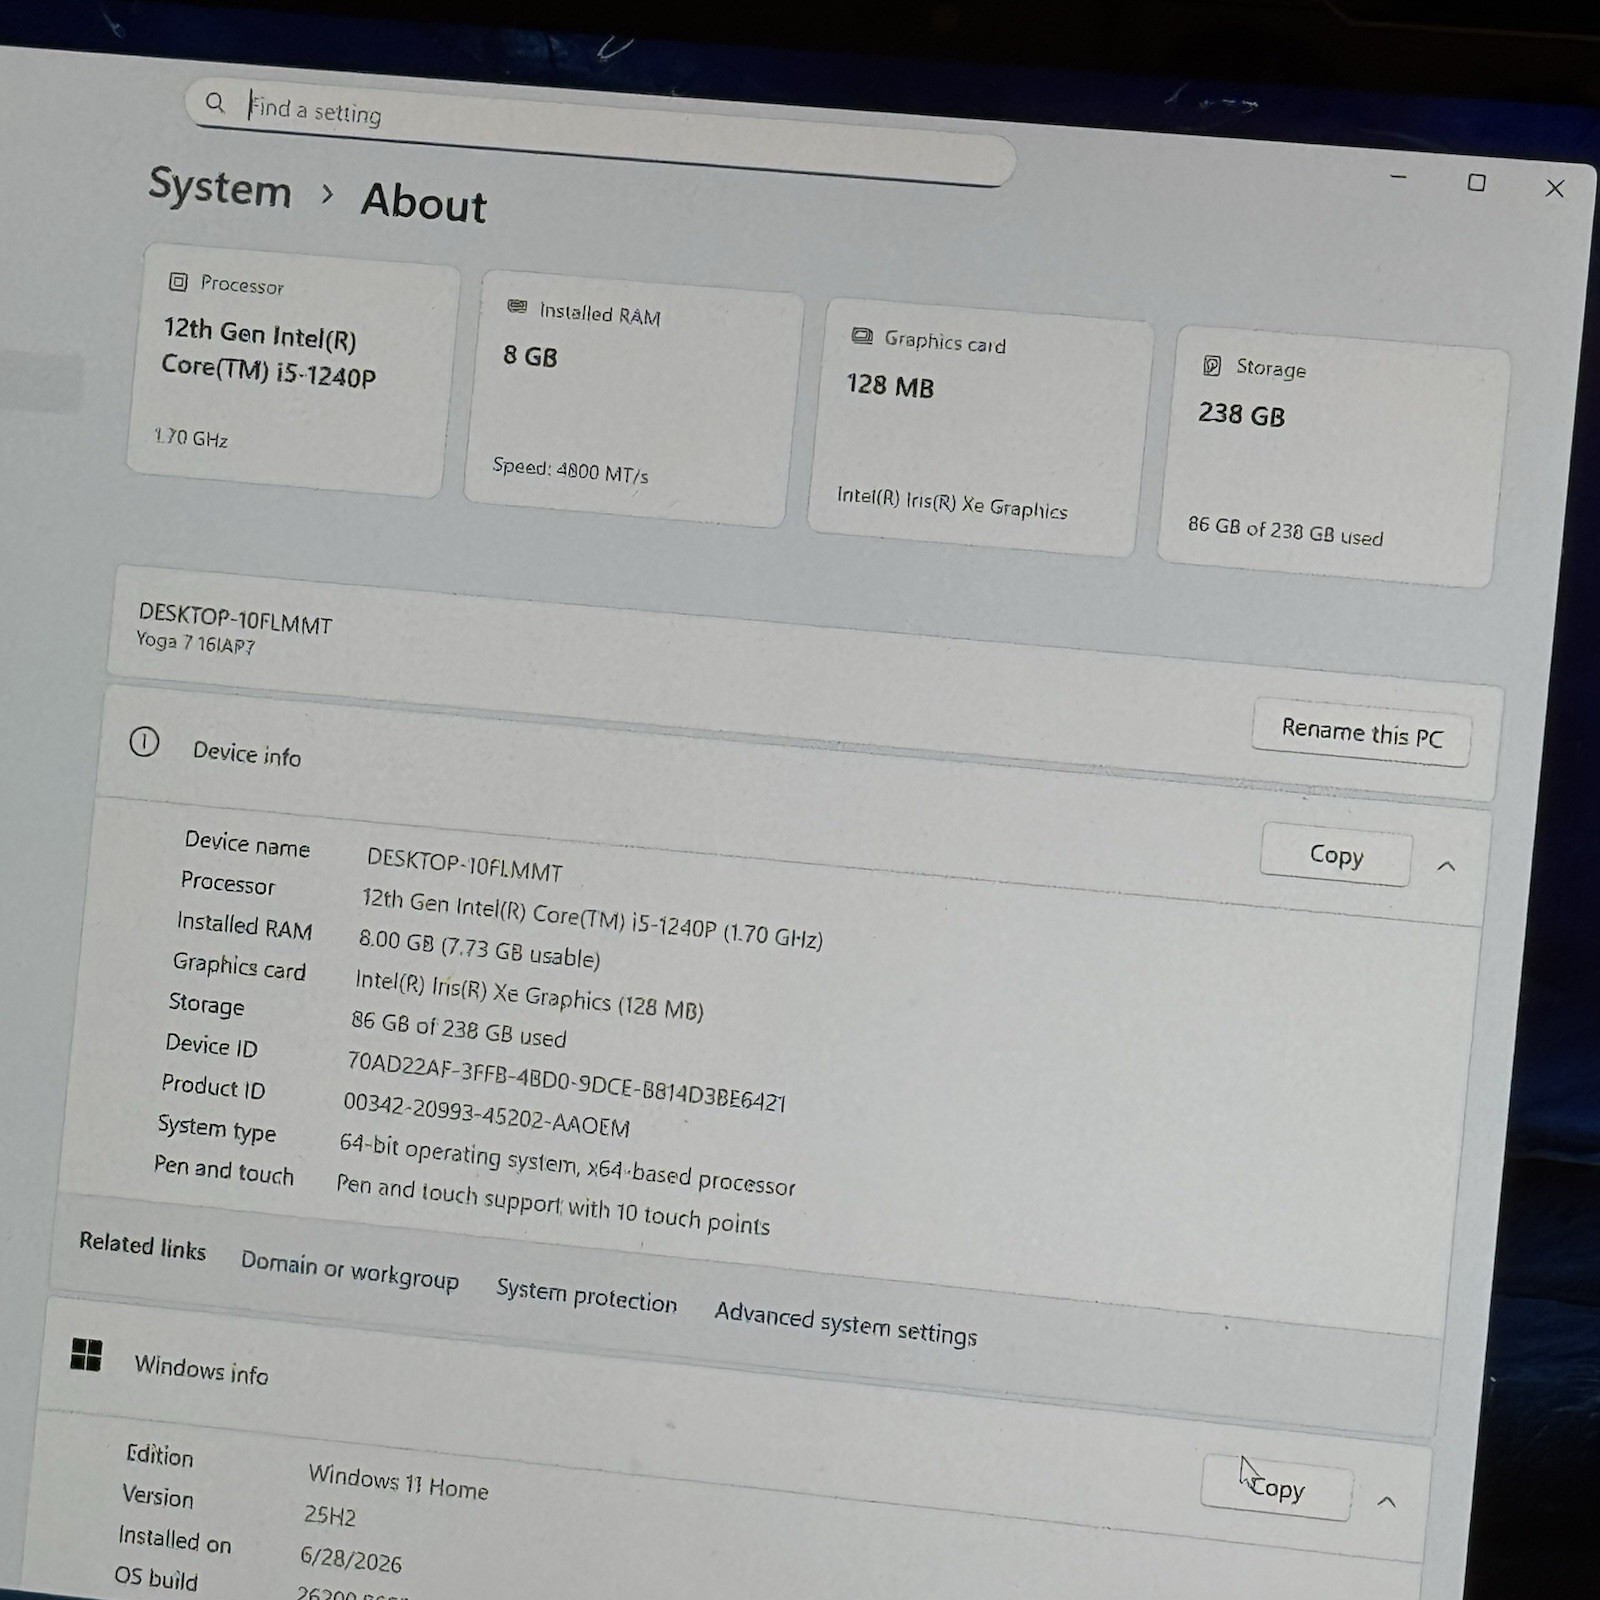This screenshot has height=1600, width=1600.
Task: Close the Settings window
Action: pos(1554,188)
